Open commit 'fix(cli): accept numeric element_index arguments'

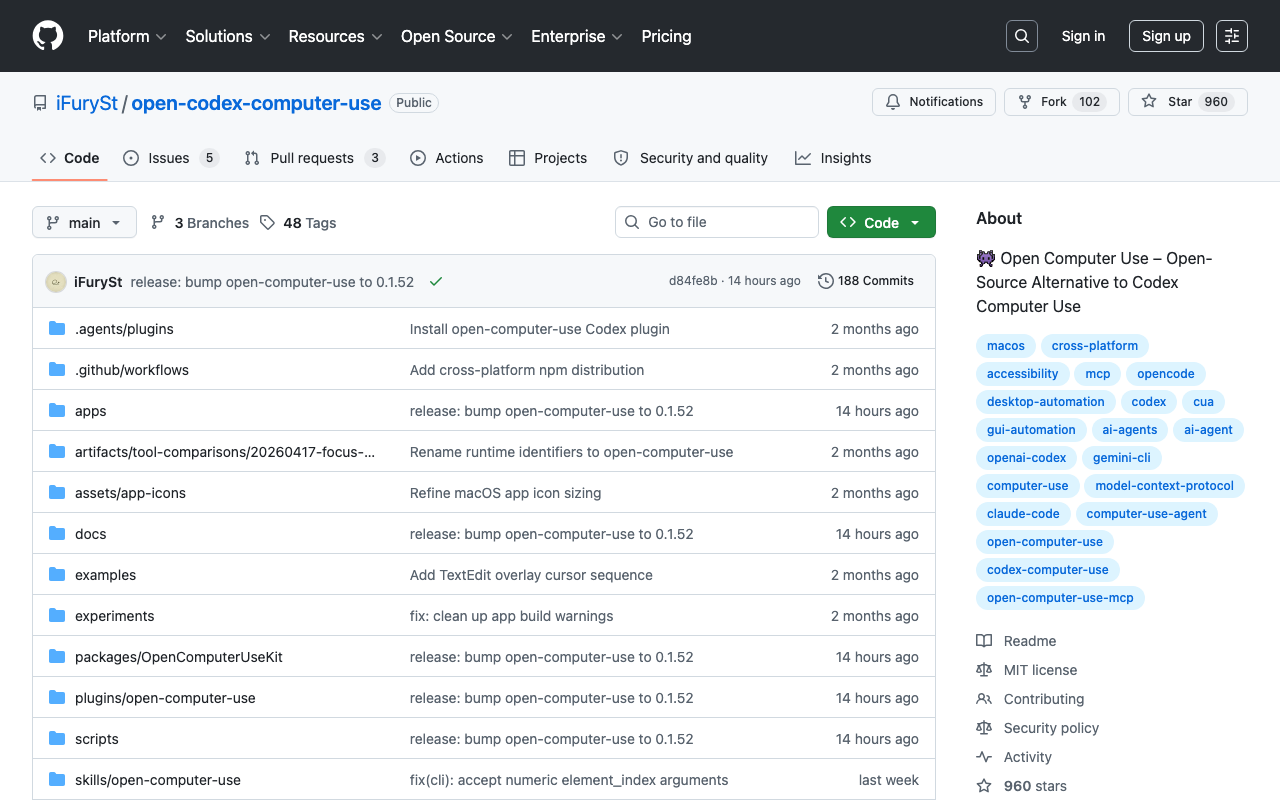coord(569,780)
